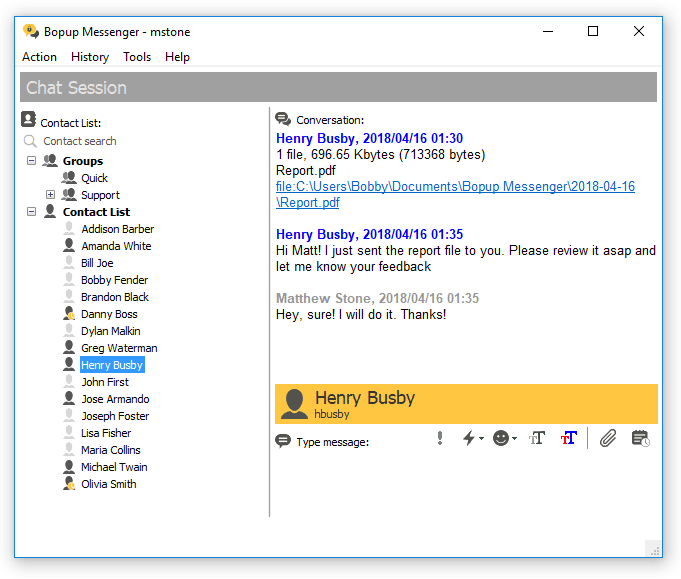Select contact Amanda White
This screenshot has height=579, width=681.
point(116,246)
